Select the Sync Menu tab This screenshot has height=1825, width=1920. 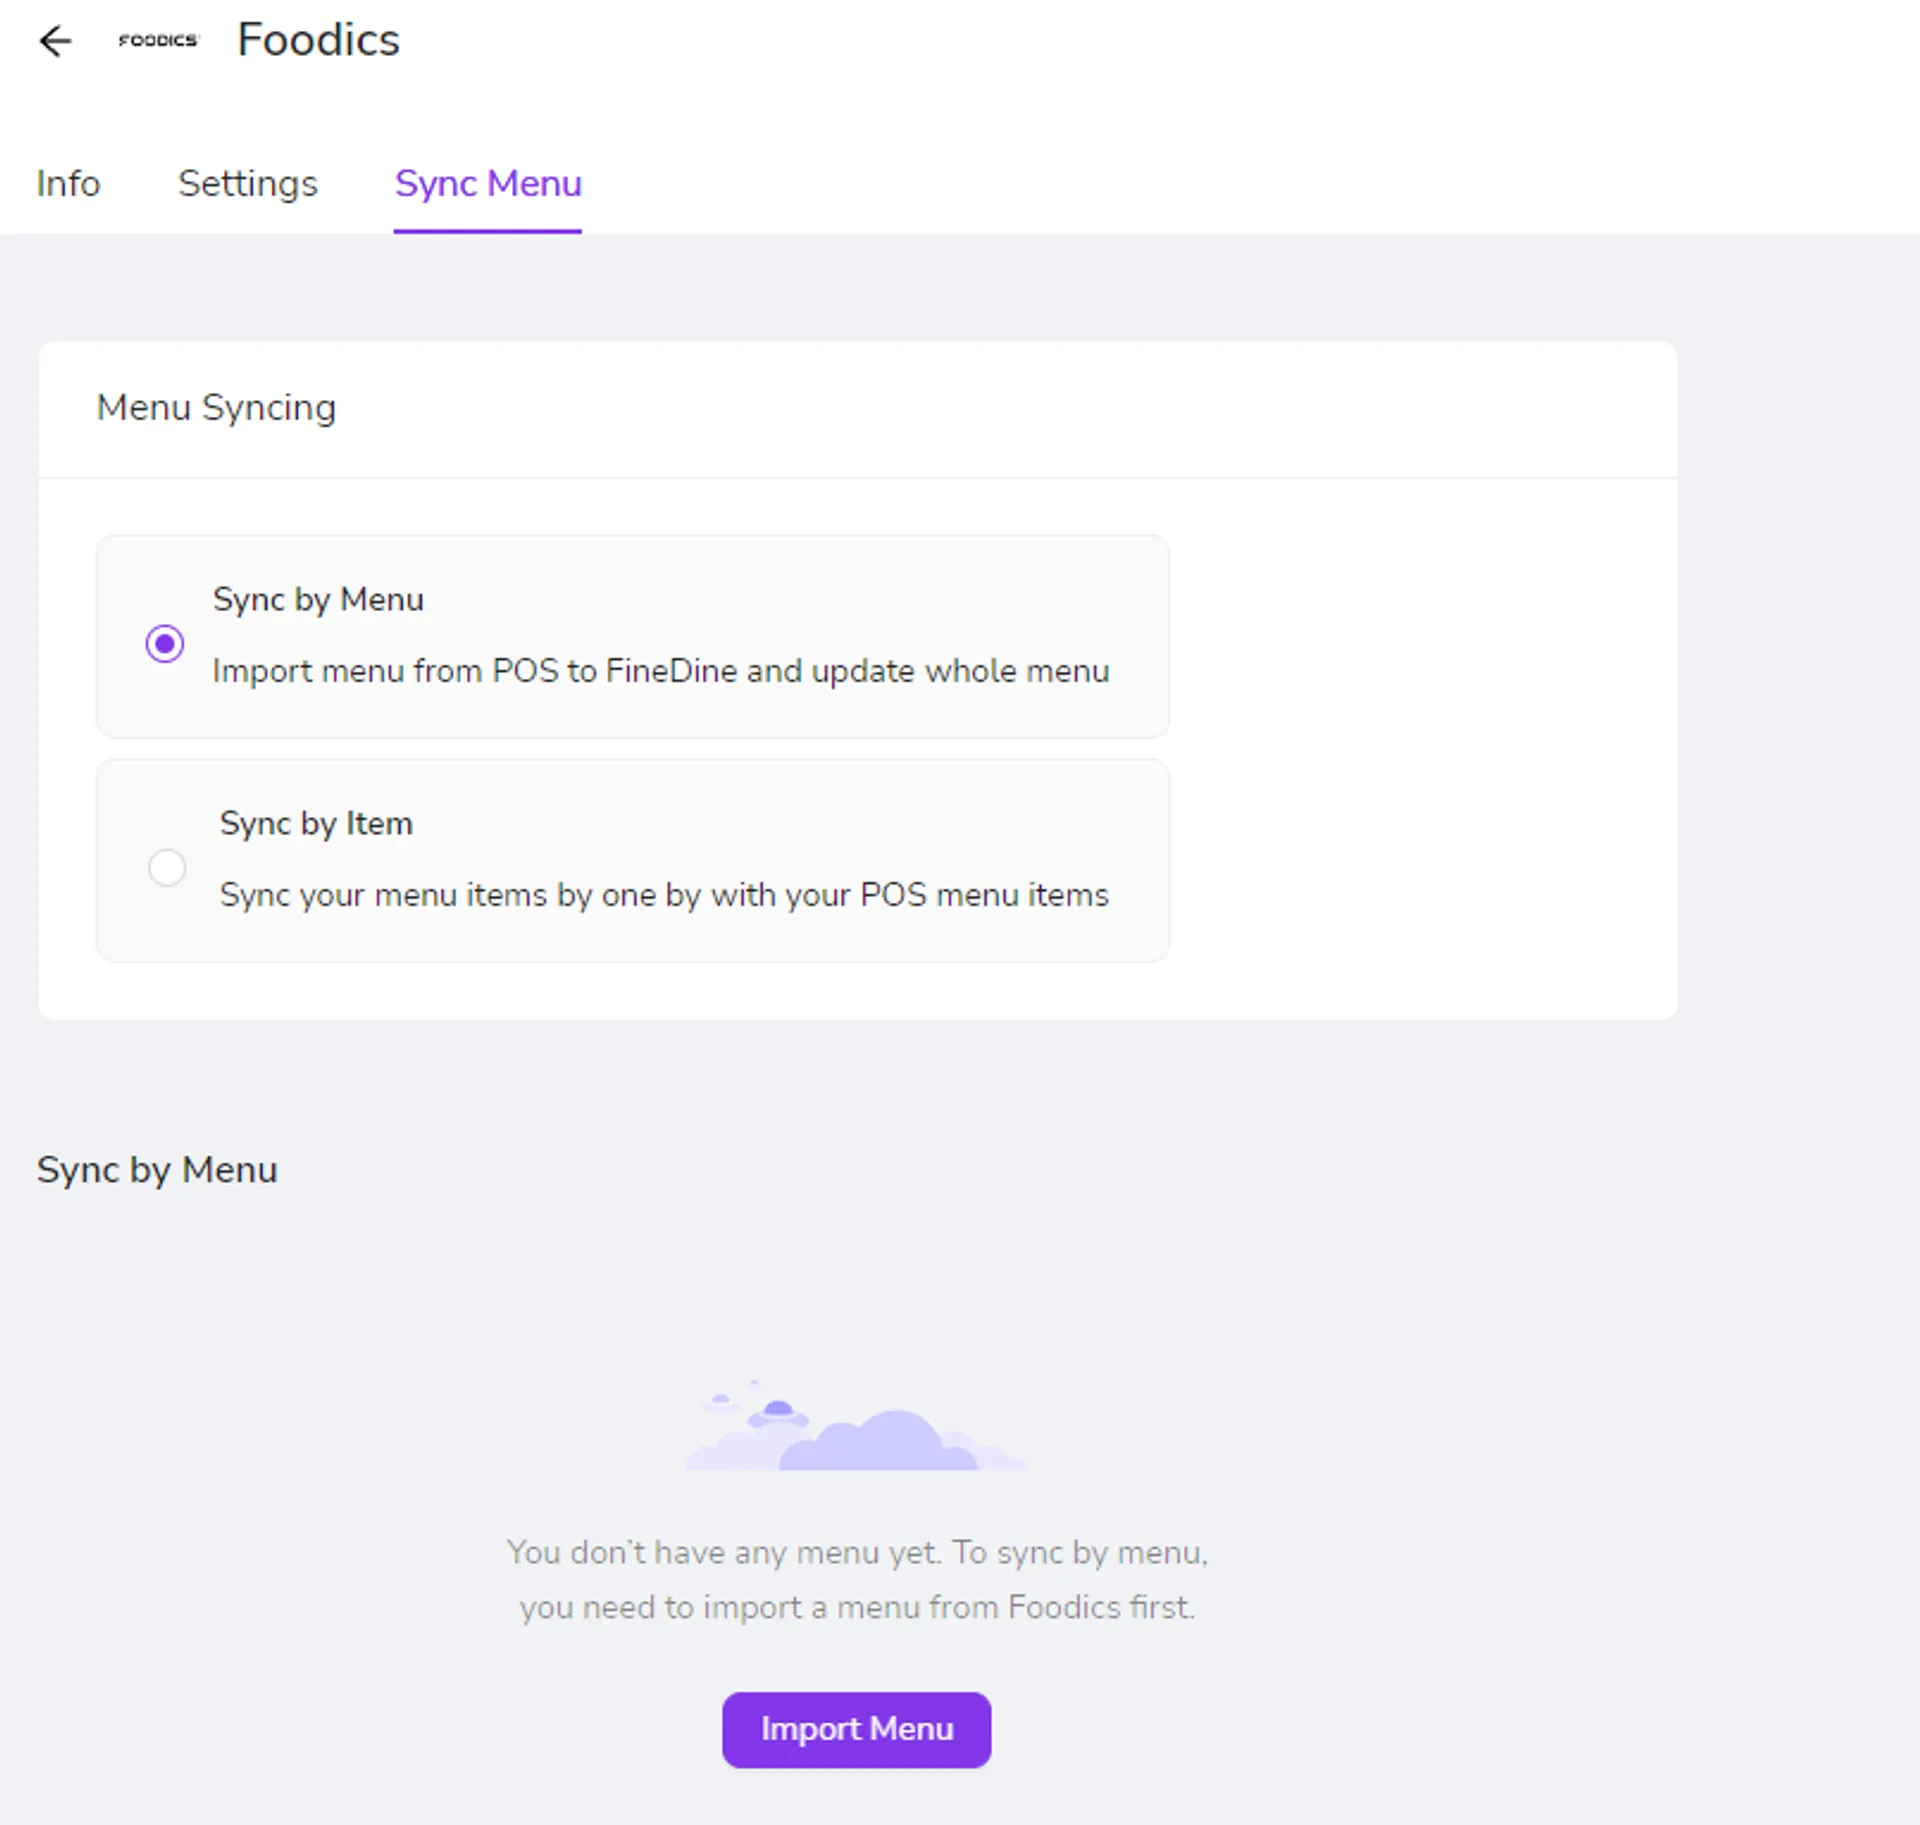tap(488, 184)
